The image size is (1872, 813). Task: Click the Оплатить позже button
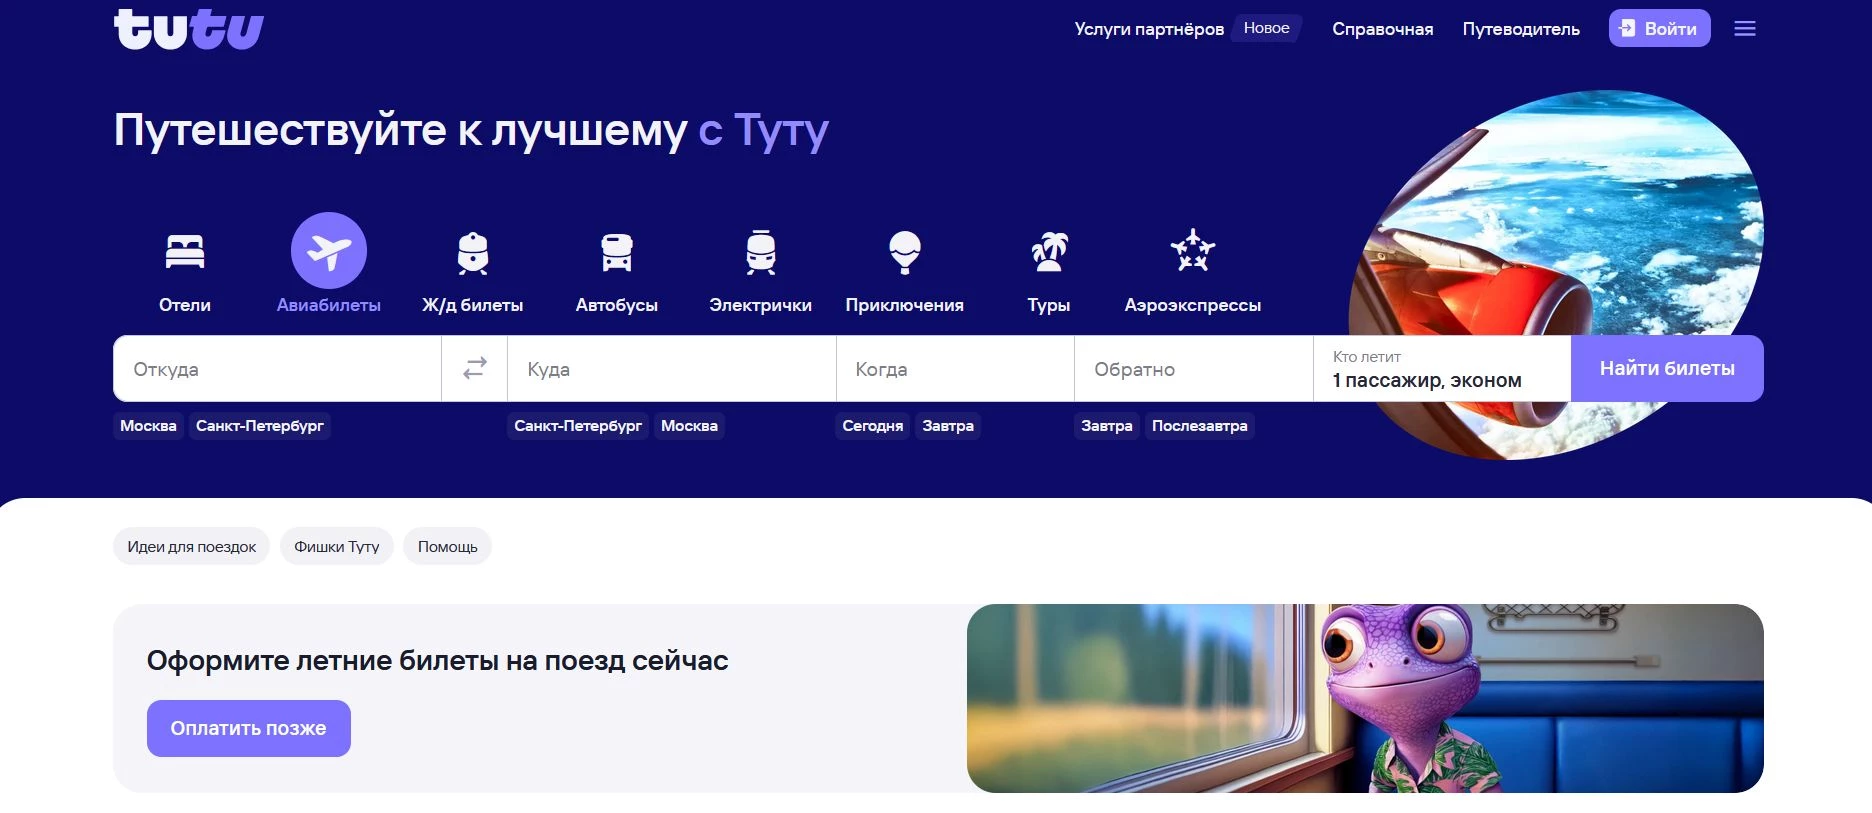pos(249,728)
